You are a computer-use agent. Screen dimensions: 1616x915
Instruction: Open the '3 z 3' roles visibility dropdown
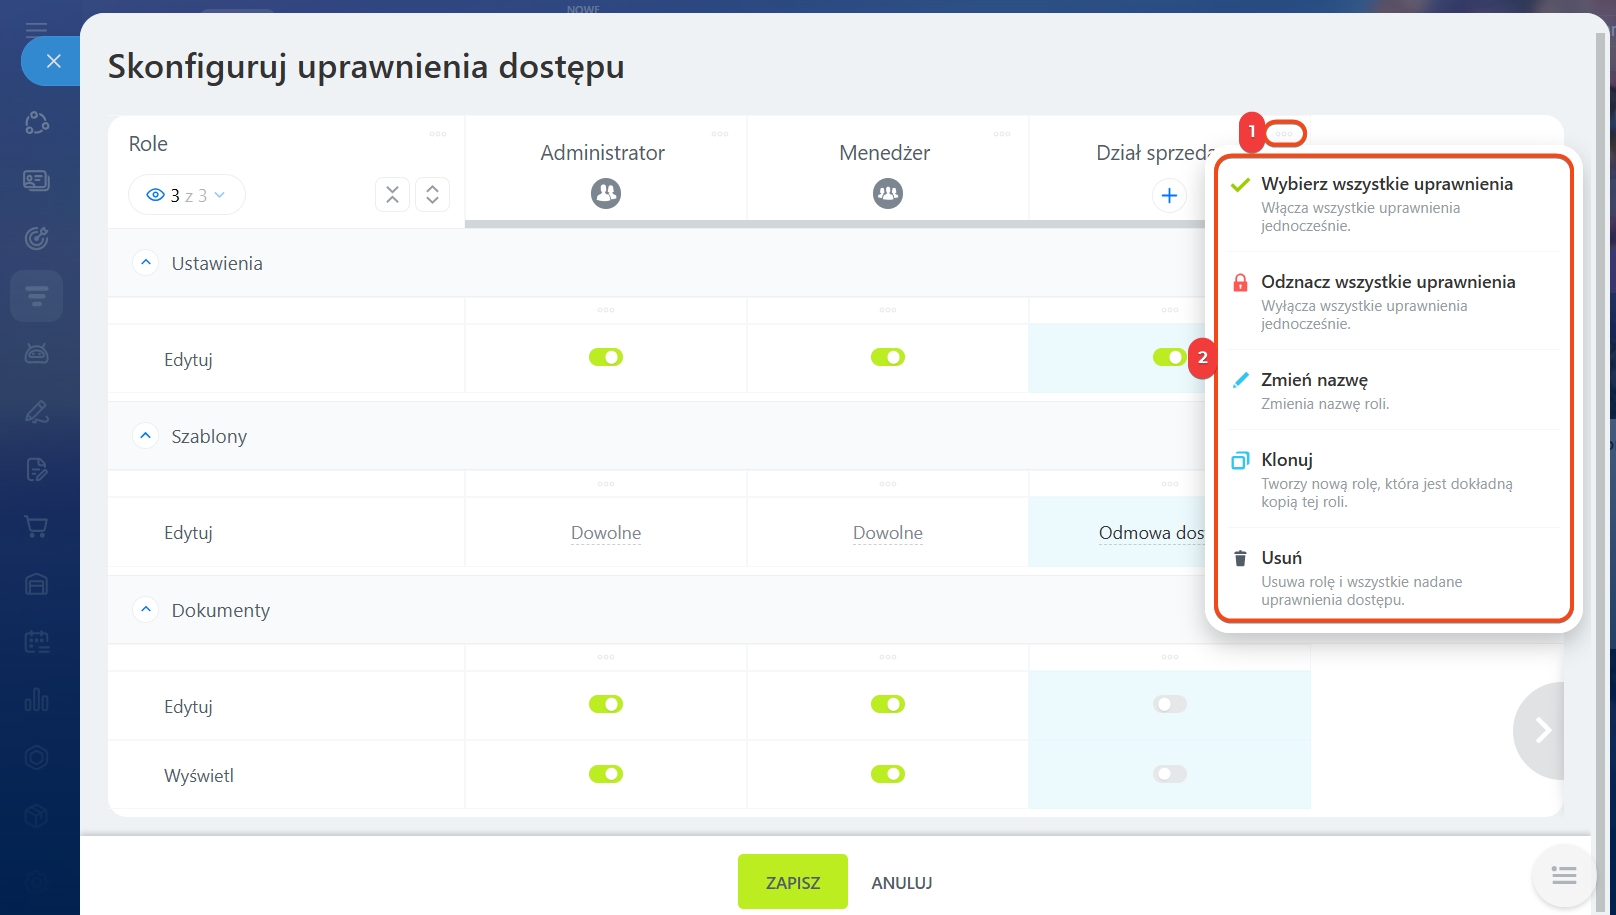187,195
